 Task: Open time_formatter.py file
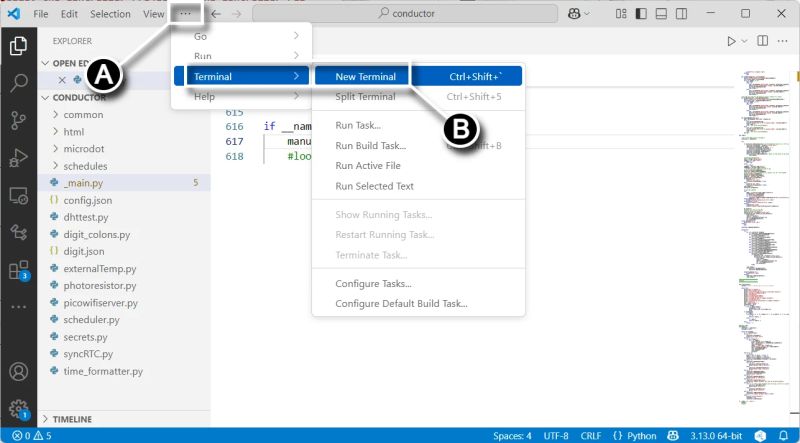coord(124,371)
